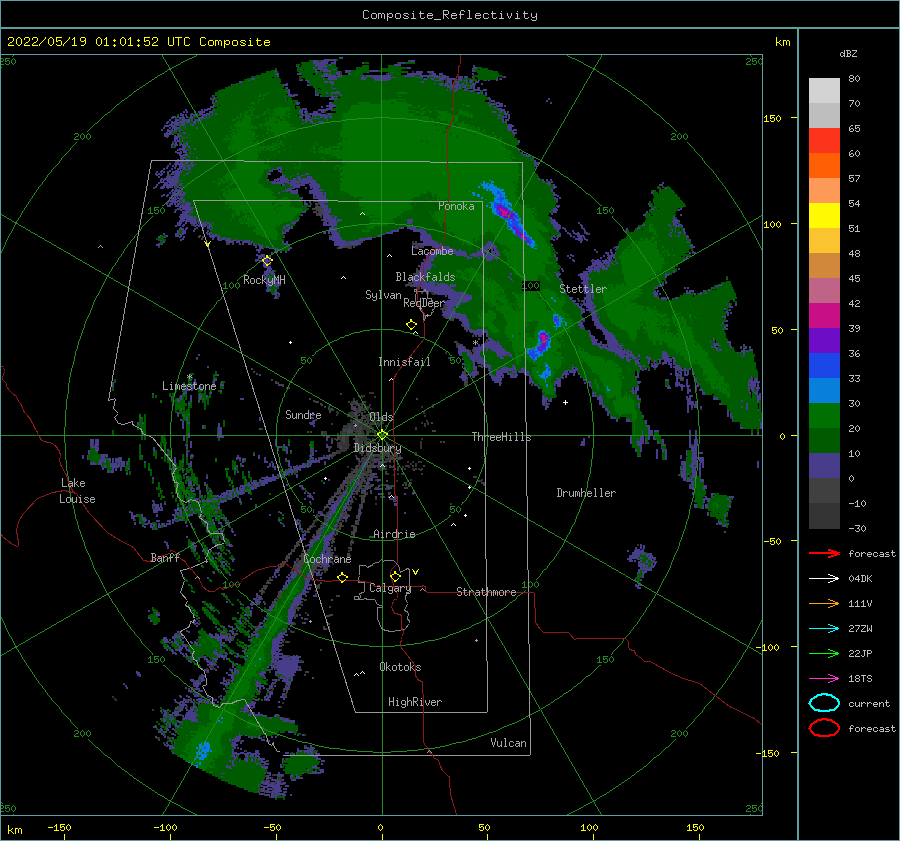Screen dimensions: 900x841
Task: Click the Ponoka map label
Action: pos(456,206)
